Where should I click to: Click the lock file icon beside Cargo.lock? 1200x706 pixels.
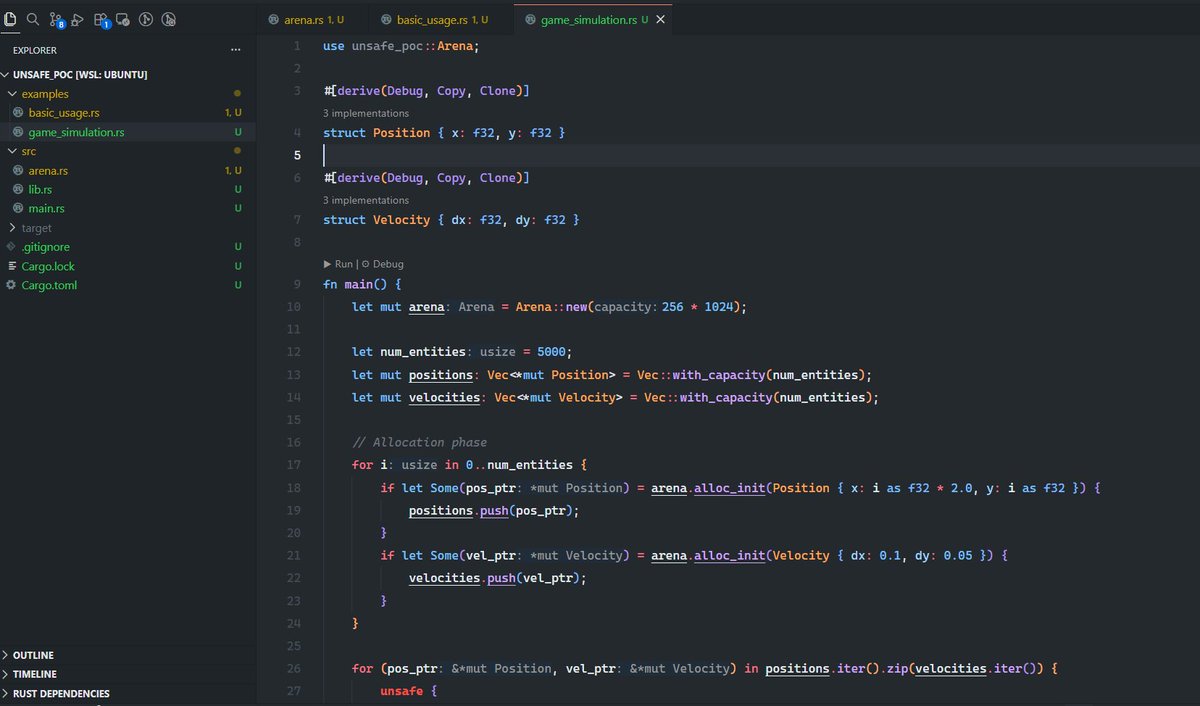pos(11,266)
